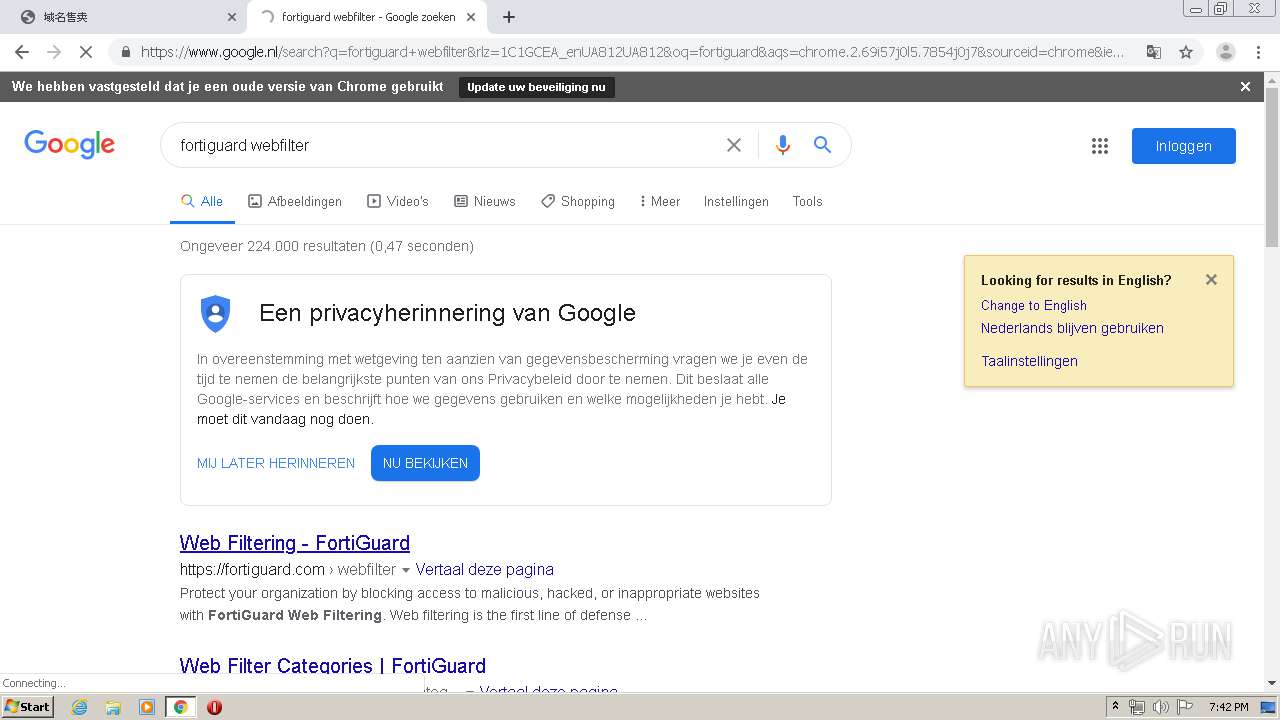Click the browser back arrow
Screen dimensions: 1280x720
[22, 52]
